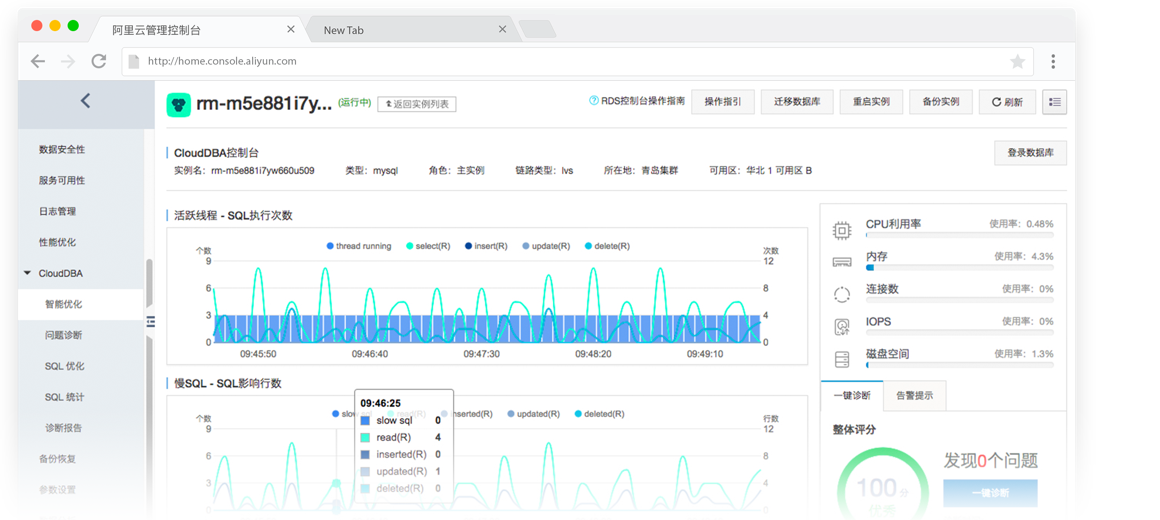Click the 磁盘空间 usage bar
This screenshot has height=520, width=1160.
coord(960,365)
